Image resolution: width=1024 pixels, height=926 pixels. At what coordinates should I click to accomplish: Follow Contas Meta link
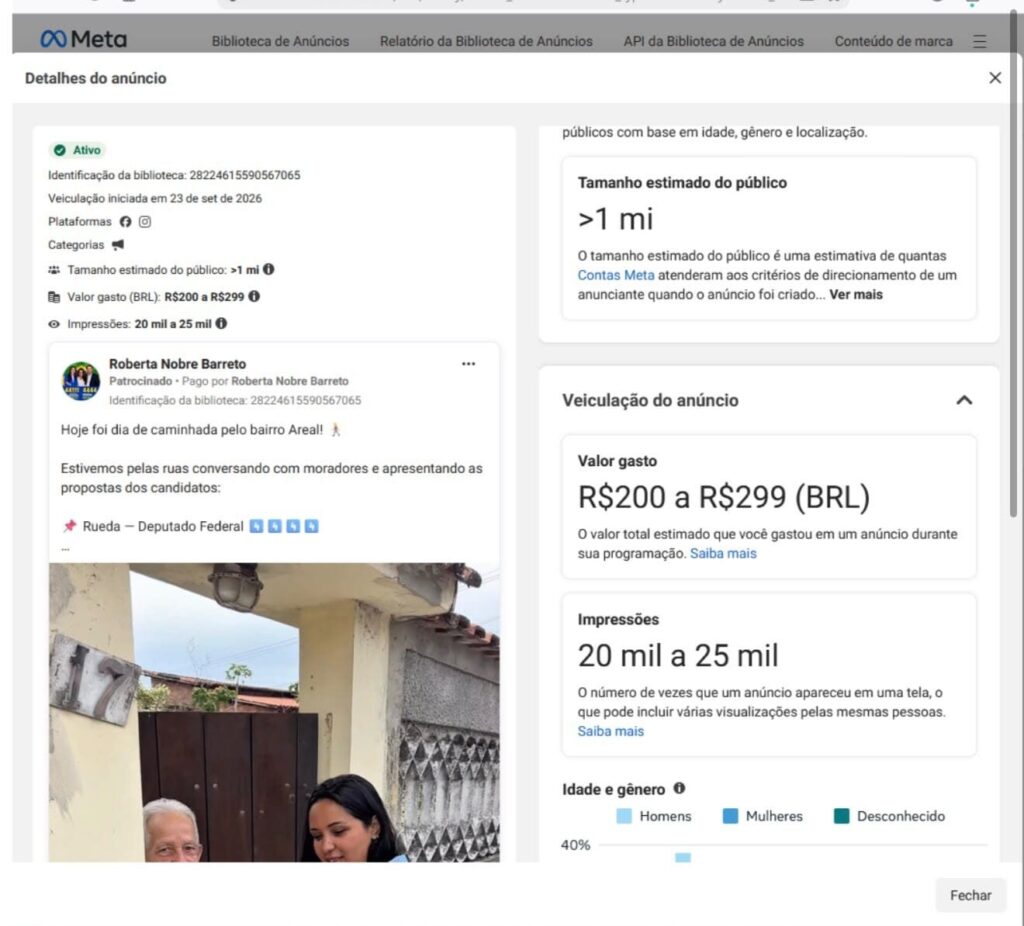pos(615,275)
